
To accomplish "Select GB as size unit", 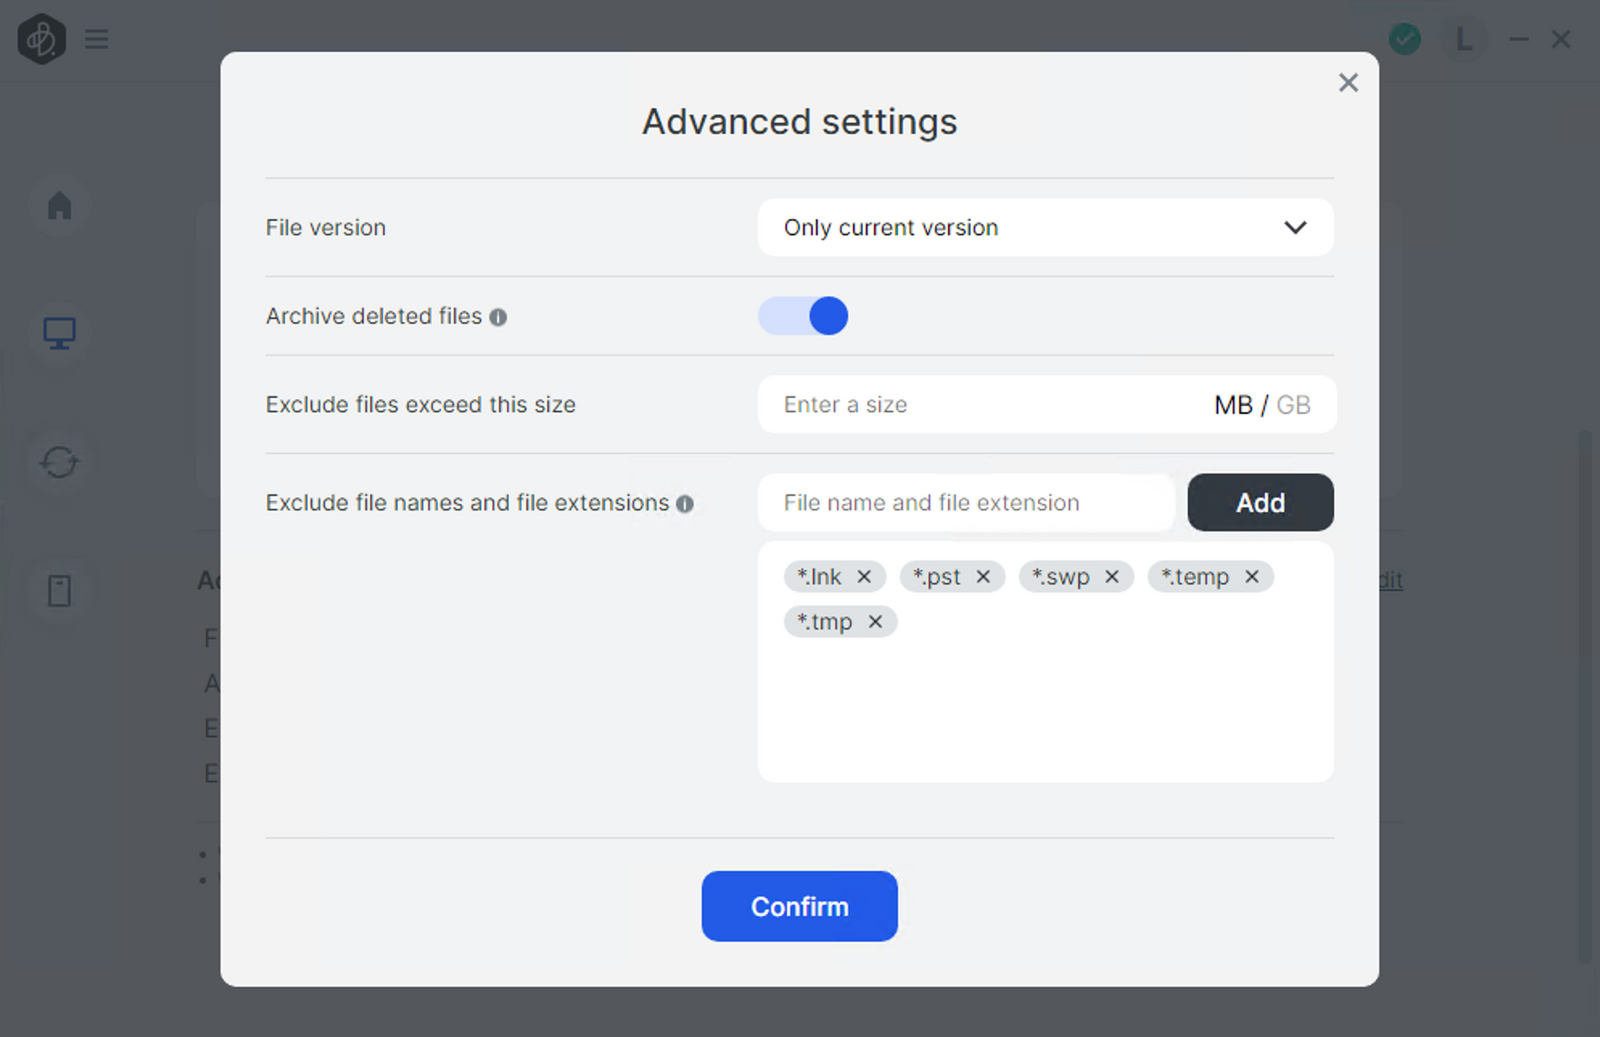I will pyautogui.click(x=1293, y=405).
